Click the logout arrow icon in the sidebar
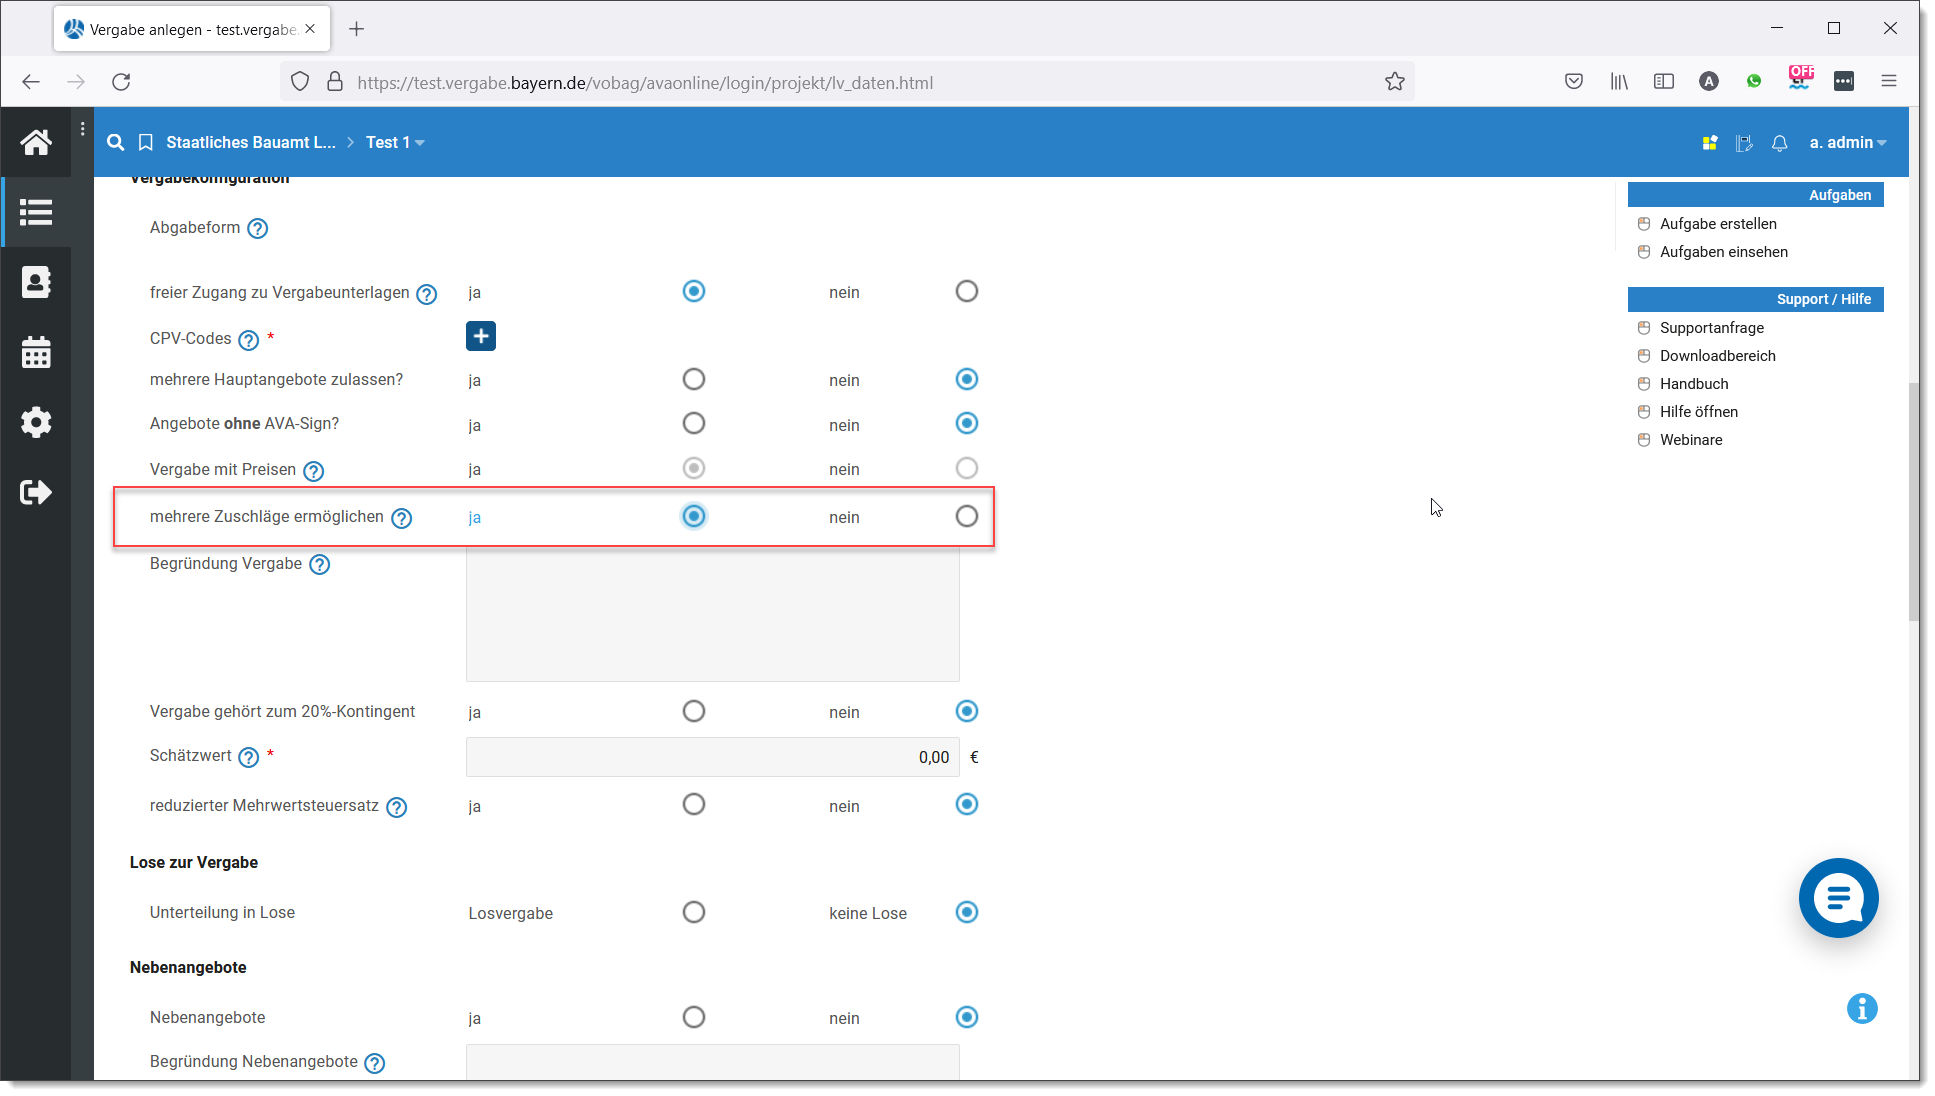 coord(36,492)
